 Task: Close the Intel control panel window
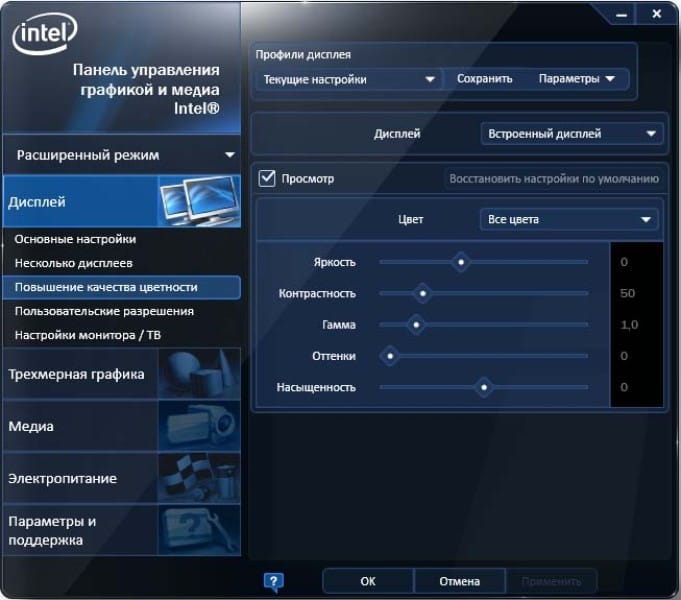[657, 14]
